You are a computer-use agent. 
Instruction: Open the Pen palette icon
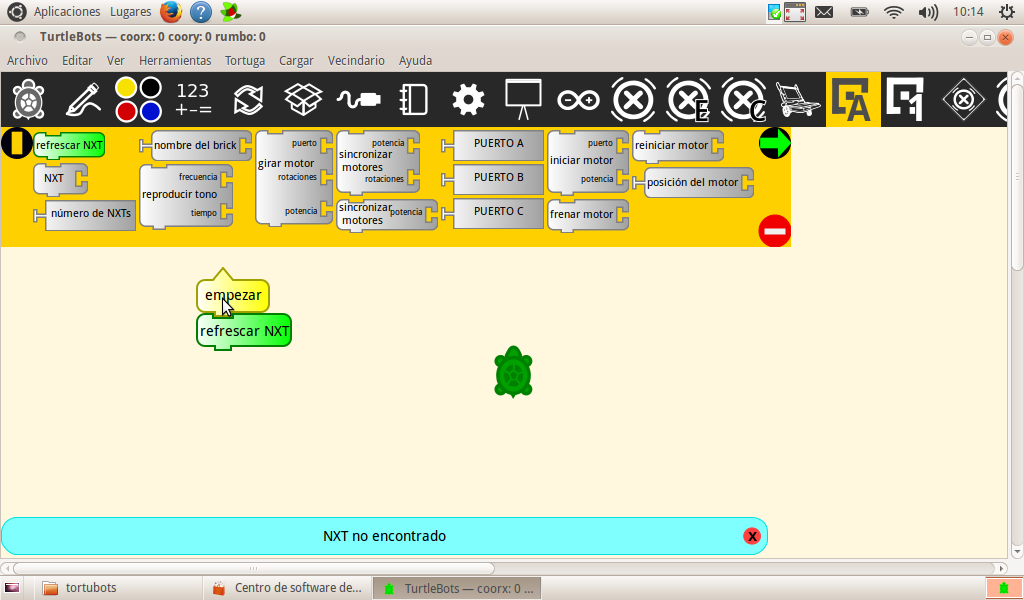pyautogui.click(x=83, y=100)
